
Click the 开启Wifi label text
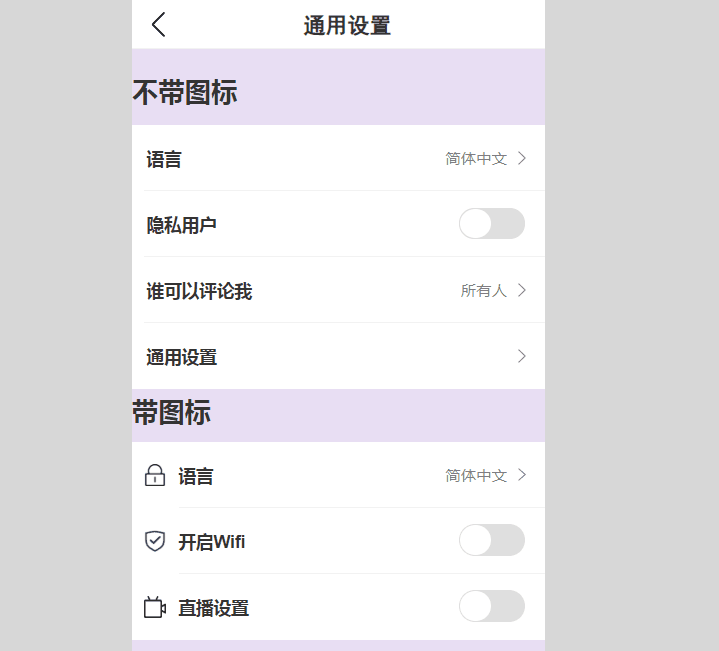coord(212,542)
